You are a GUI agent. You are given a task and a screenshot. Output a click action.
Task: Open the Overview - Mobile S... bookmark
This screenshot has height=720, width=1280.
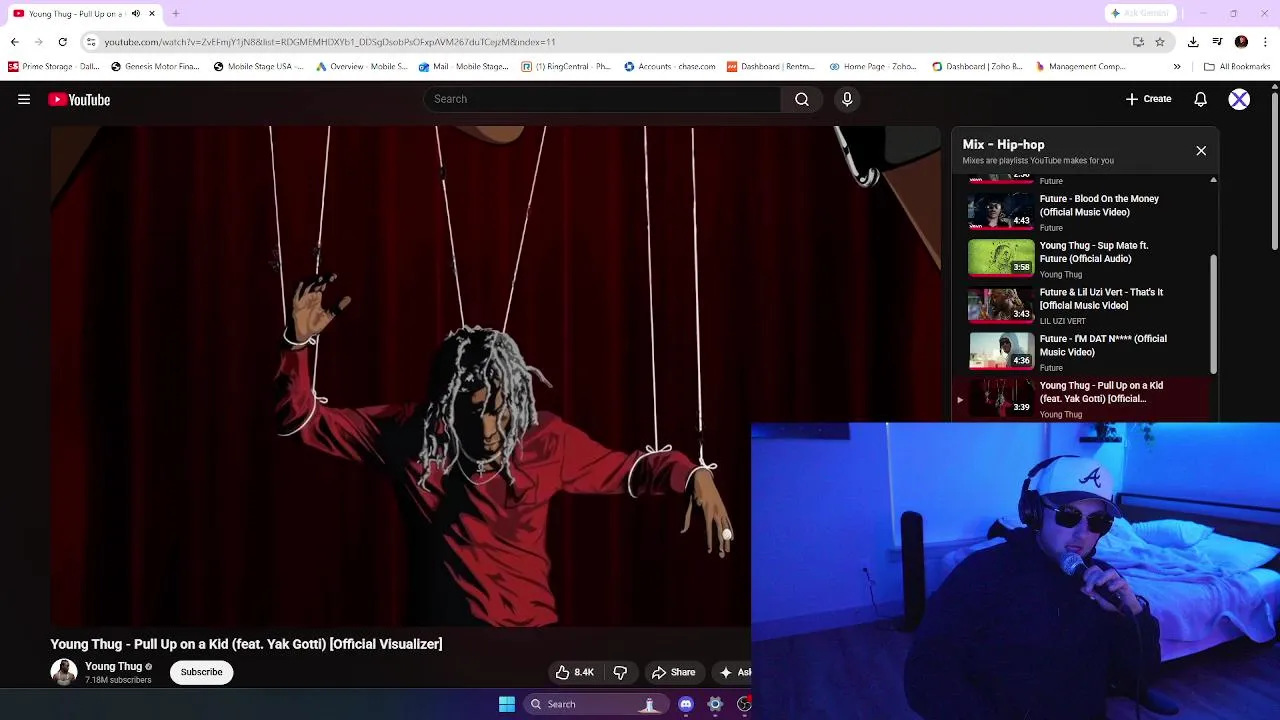coord(362,67)
